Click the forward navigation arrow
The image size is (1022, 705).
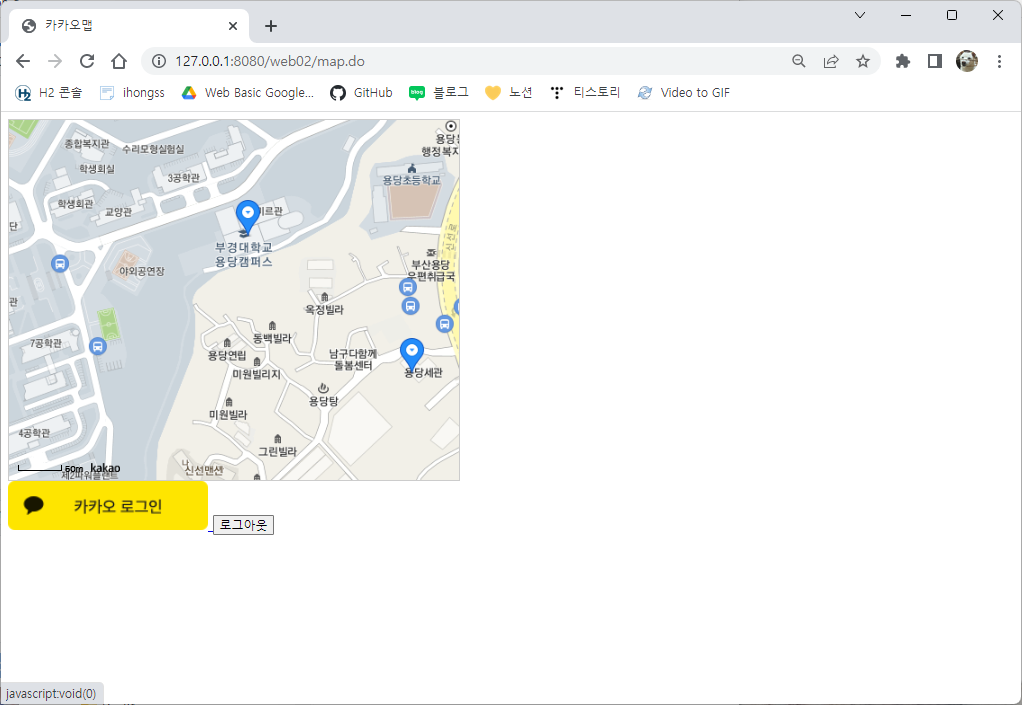click(x=55, y=61)
